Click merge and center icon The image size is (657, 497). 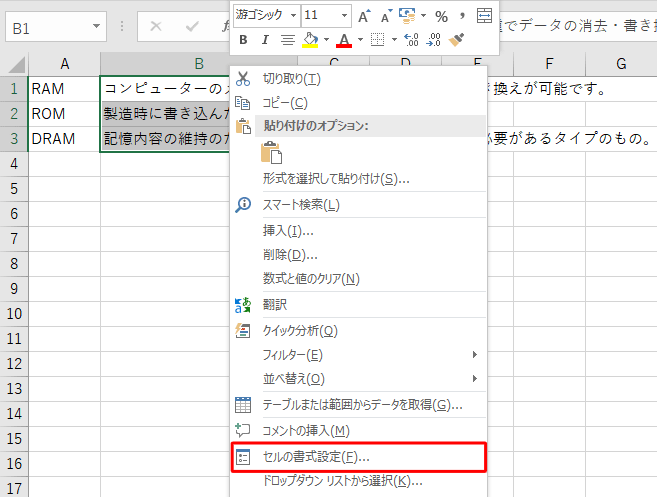coord(484,16)
